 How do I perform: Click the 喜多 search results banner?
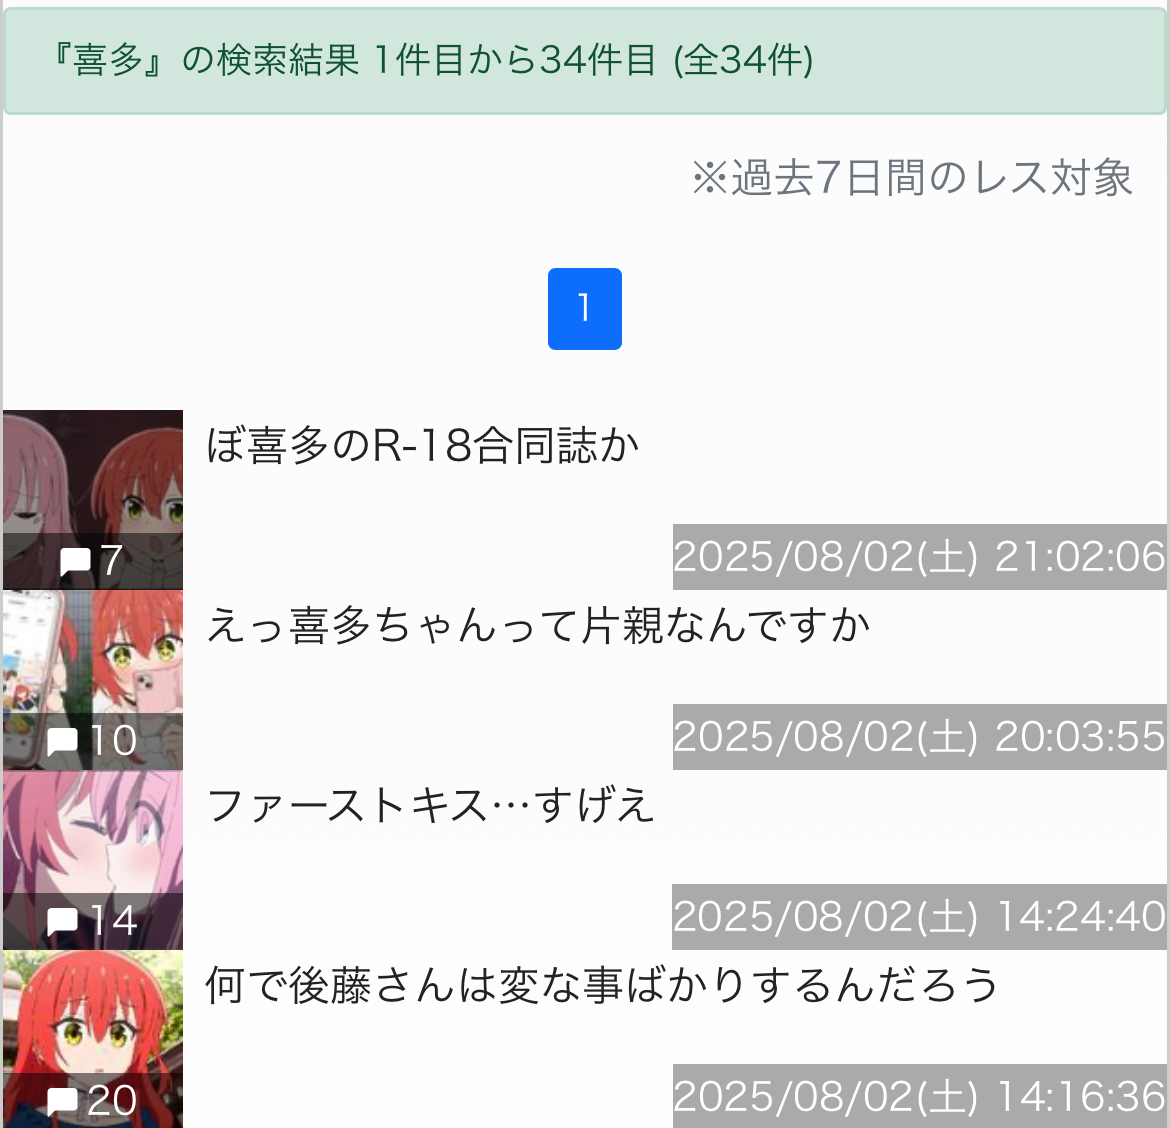pyautogui.click(x=584, y=60)
